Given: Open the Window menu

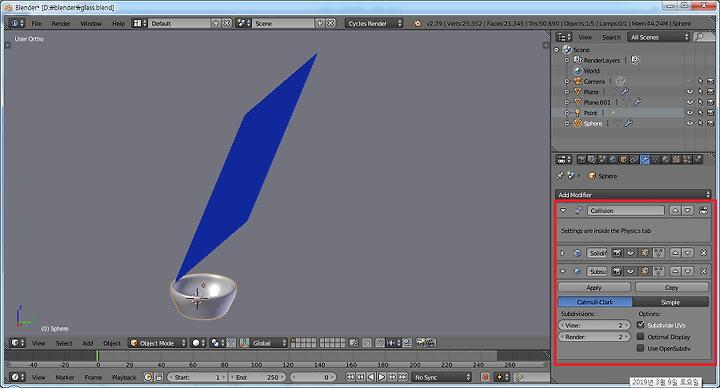Looking at the screenshot, I should click(91, 23).
